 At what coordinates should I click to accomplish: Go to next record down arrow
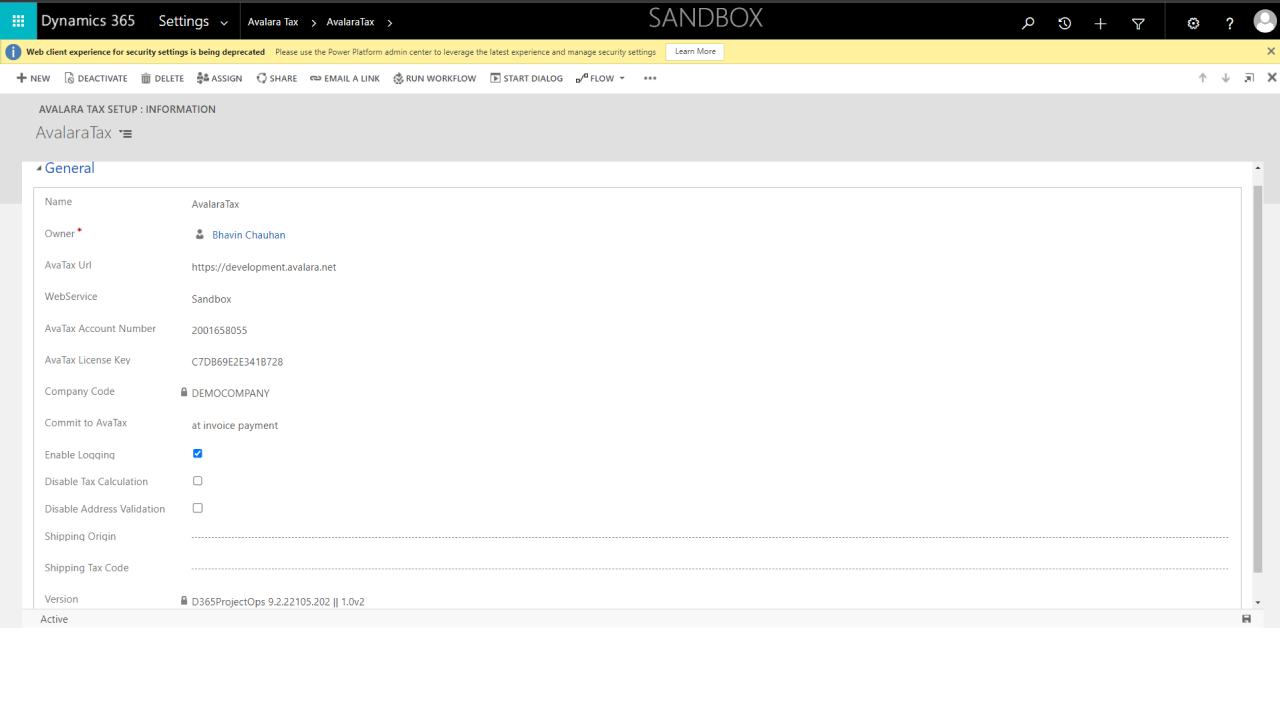click(1226, 78)
